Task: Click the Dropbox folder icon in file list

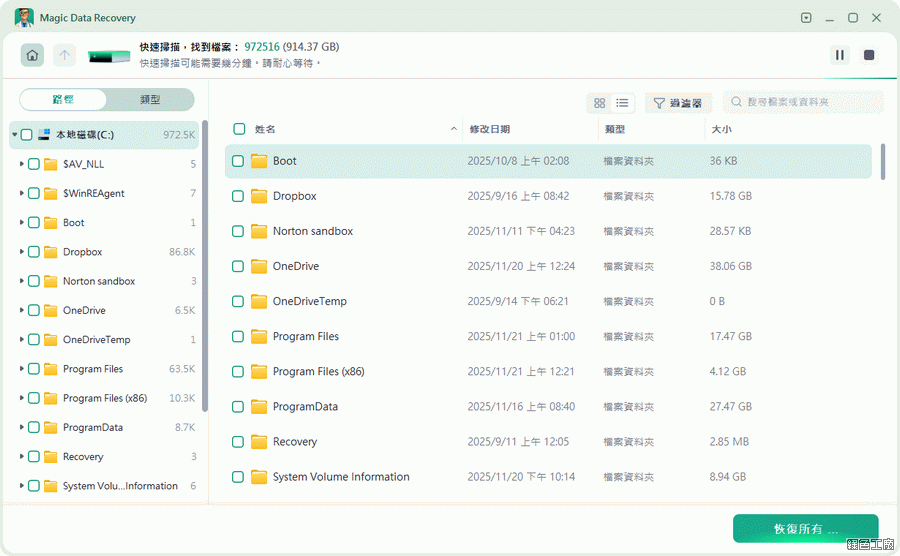Action: point(259,196)
